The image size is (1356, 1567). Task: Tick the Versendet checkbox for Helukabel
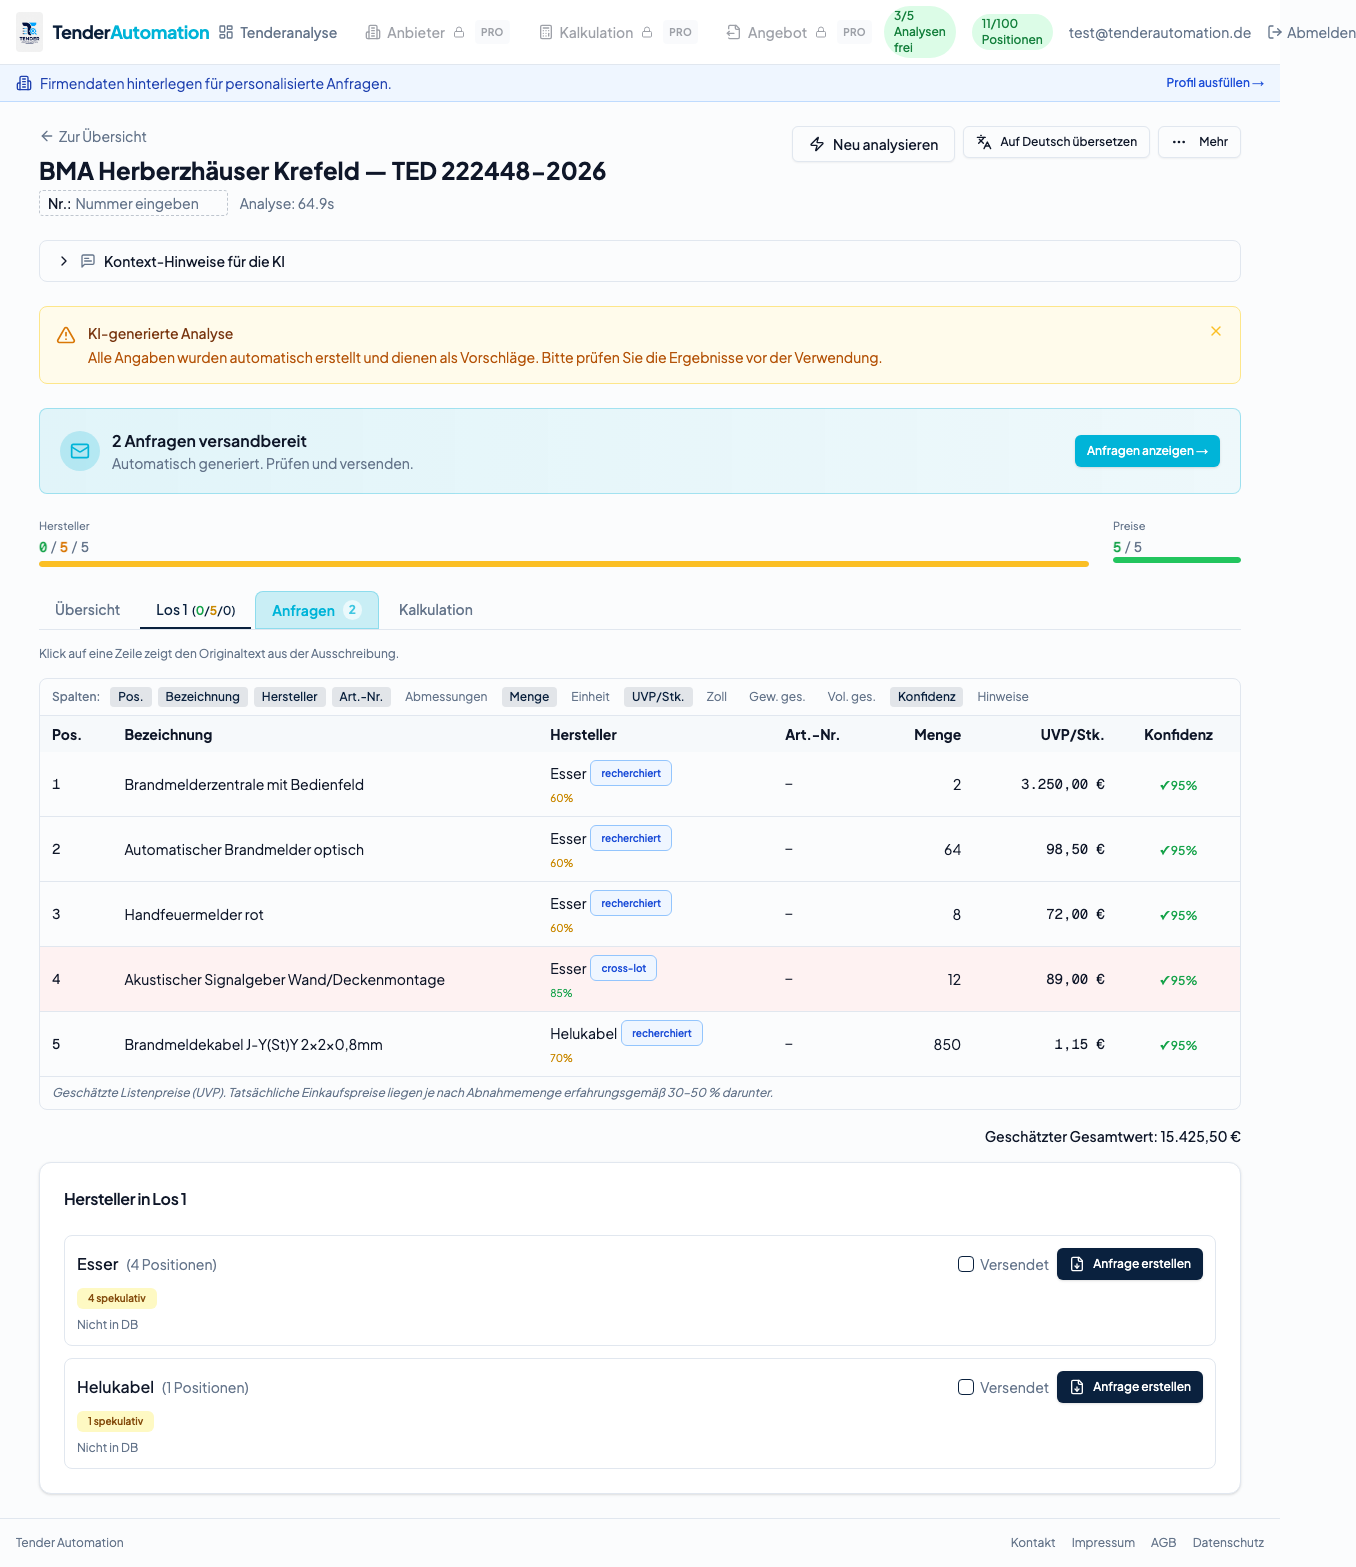pos(966,1387)
